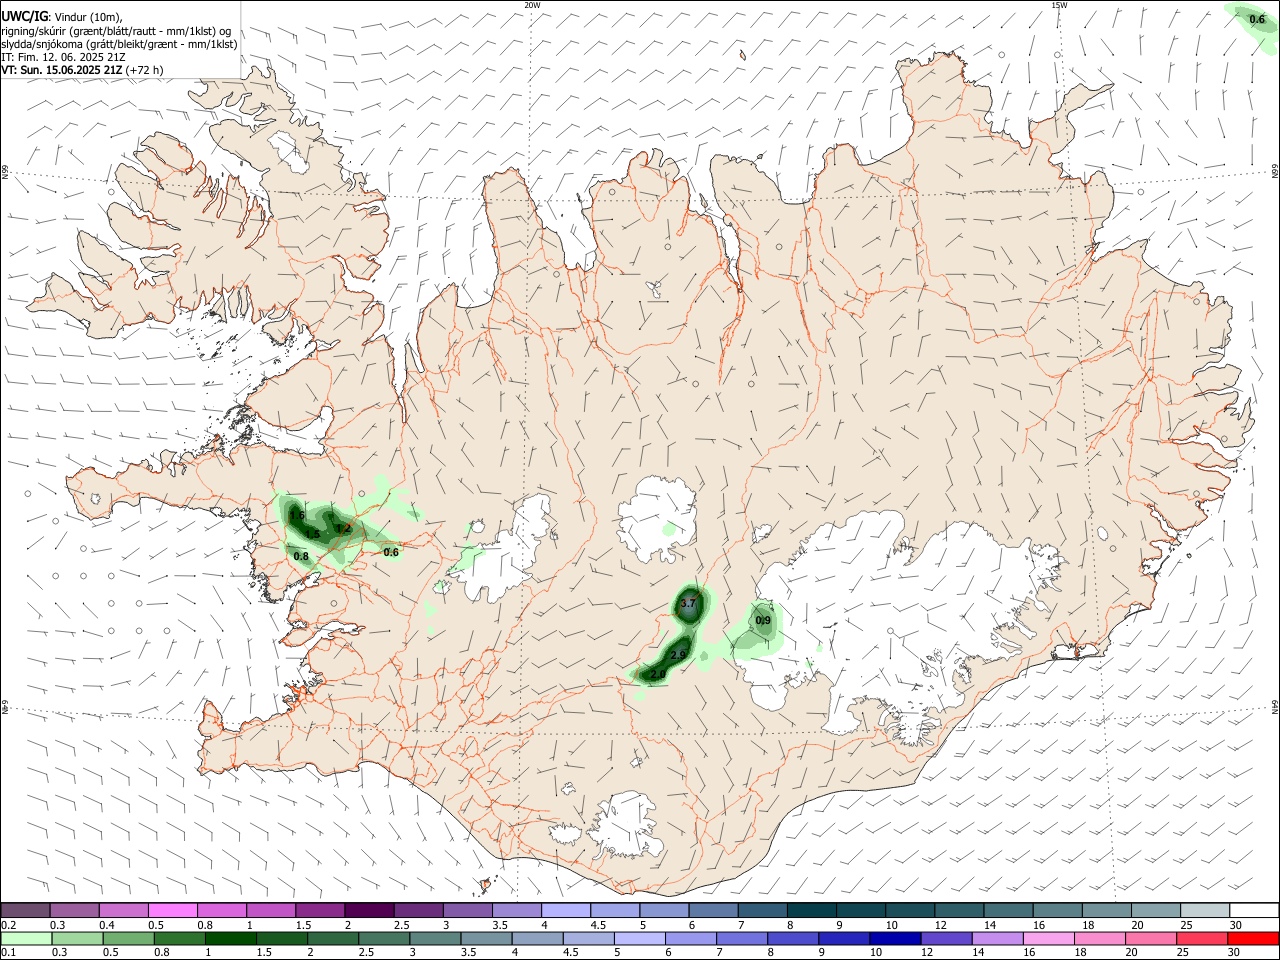Click the 2.9 precipitation value label
The height and width of the screenshot is (960, 1280).
(678, 655)
